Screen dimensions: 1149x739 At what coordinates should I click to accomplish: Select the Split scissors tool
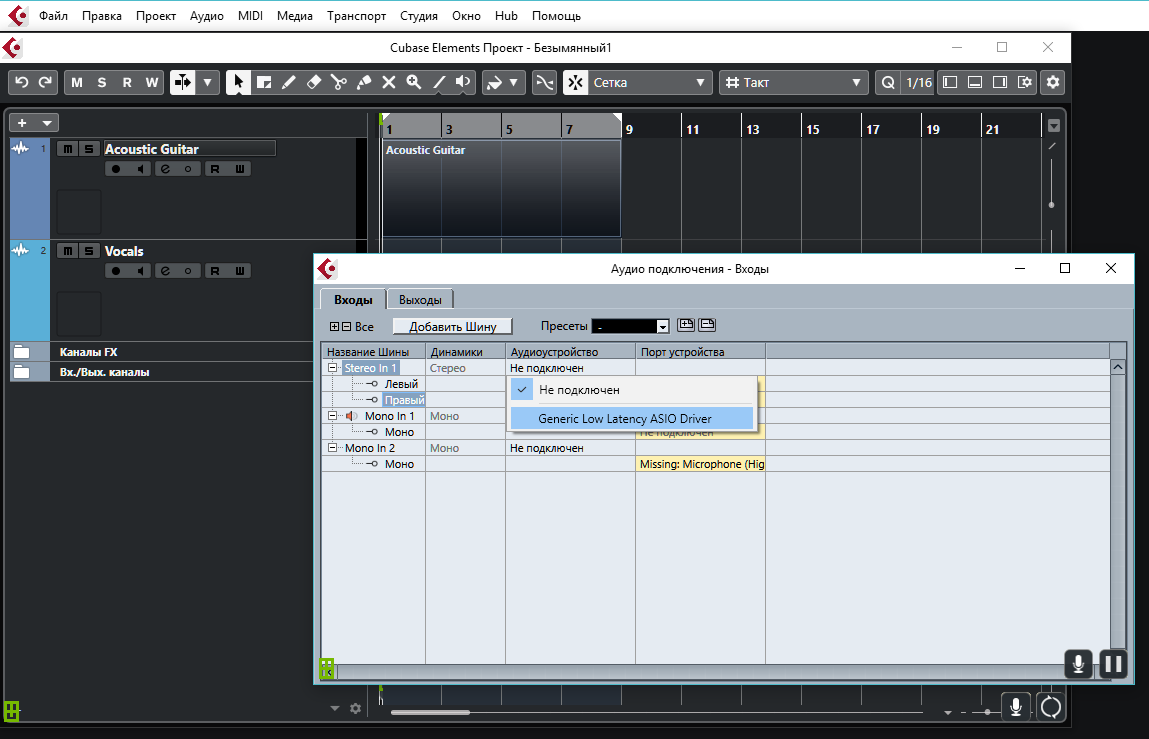339,82
